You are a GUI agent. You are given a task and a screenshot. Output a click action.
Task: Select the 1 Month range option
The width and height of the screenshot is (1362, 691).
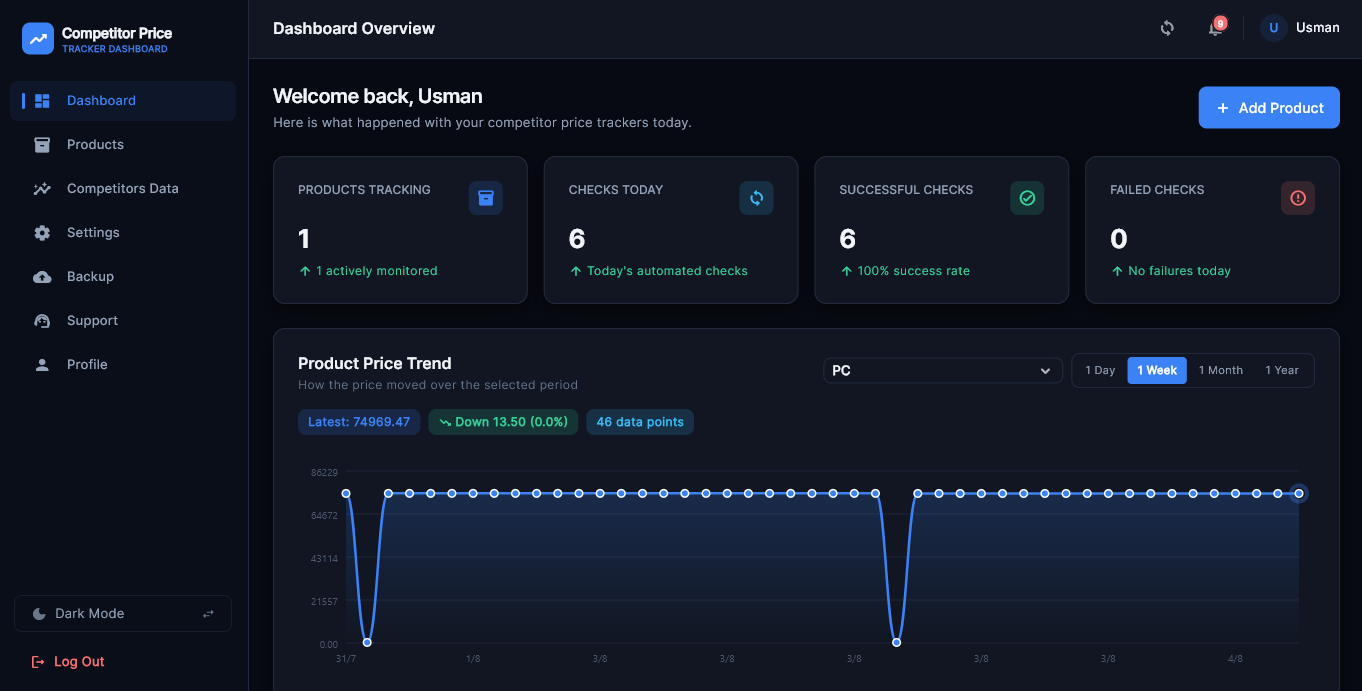pyautogui.click(x=1221, y=370)
